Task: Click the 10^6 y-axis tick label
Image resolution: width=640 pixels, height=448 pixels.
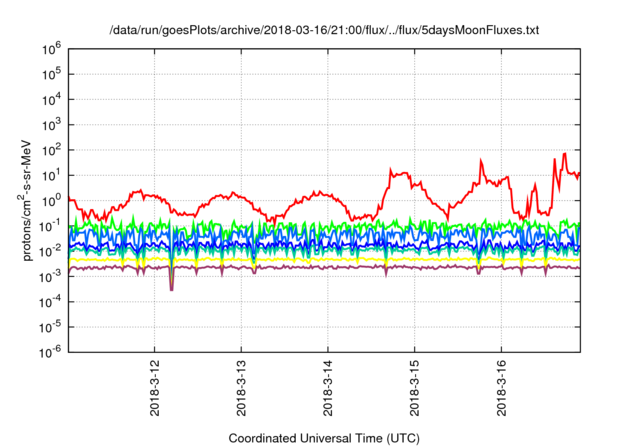Action: click(x=51, y=49)
